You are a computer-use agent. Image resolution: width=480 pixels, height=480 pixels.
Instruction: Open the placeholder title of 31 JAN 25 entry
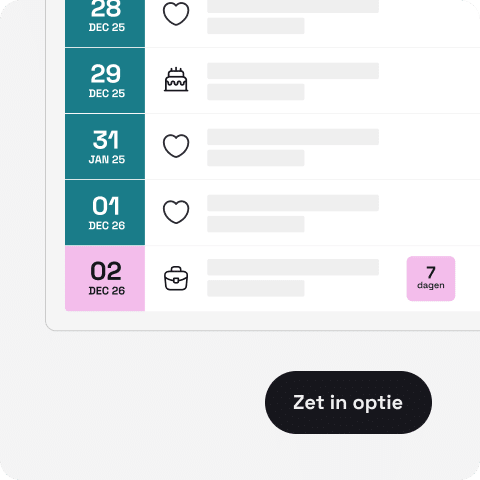(293, 137)
